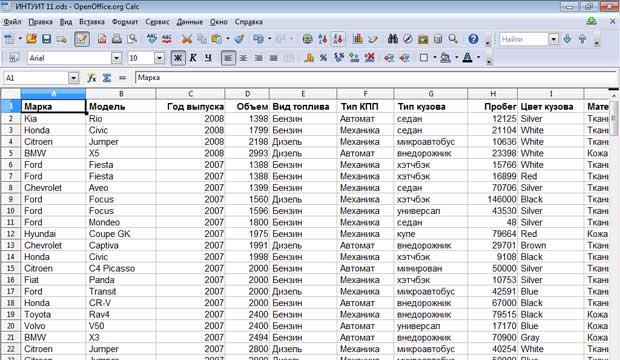Save the document with floppy icon
This screenshot has height=360, width=620.
click(x=46, y=39)
